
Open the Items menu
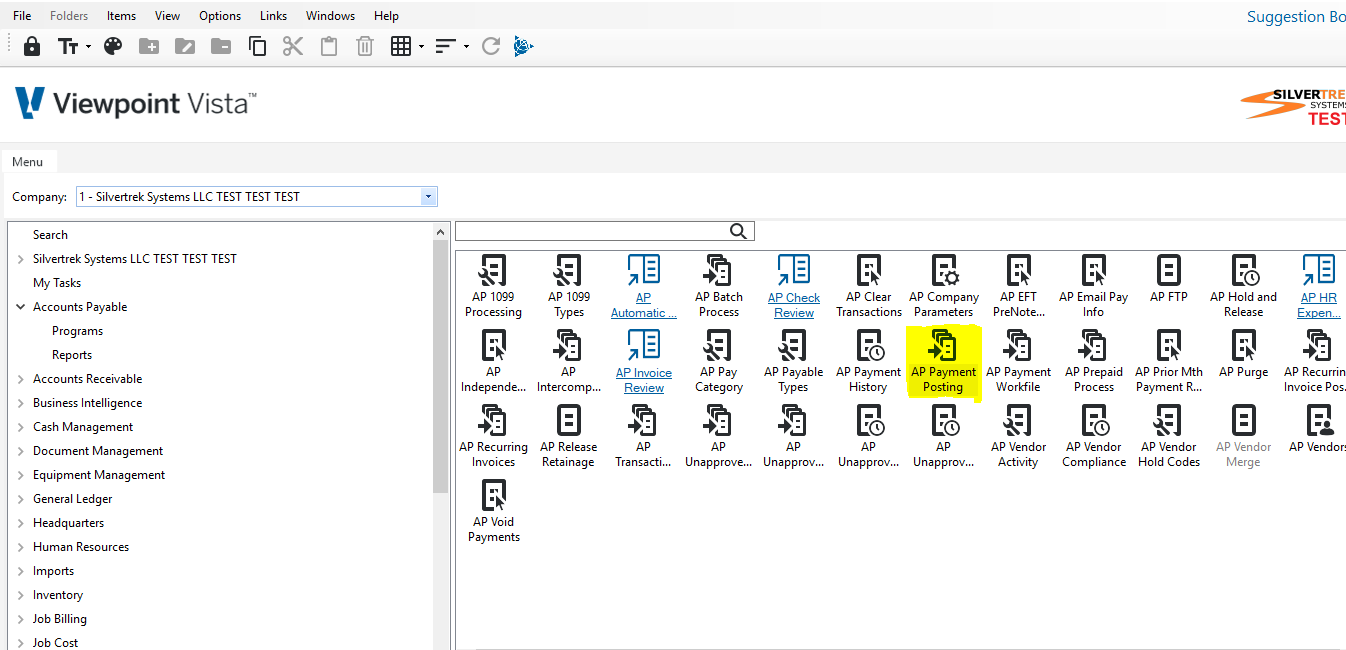tap(121, 16)
